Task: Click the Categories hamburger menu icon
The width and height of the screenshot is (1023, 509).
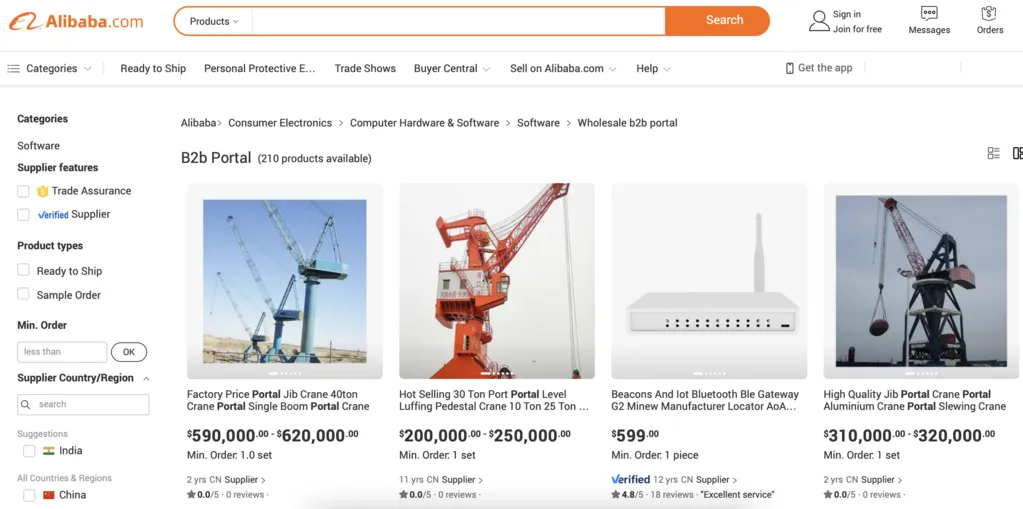Action: coord(14,69)
